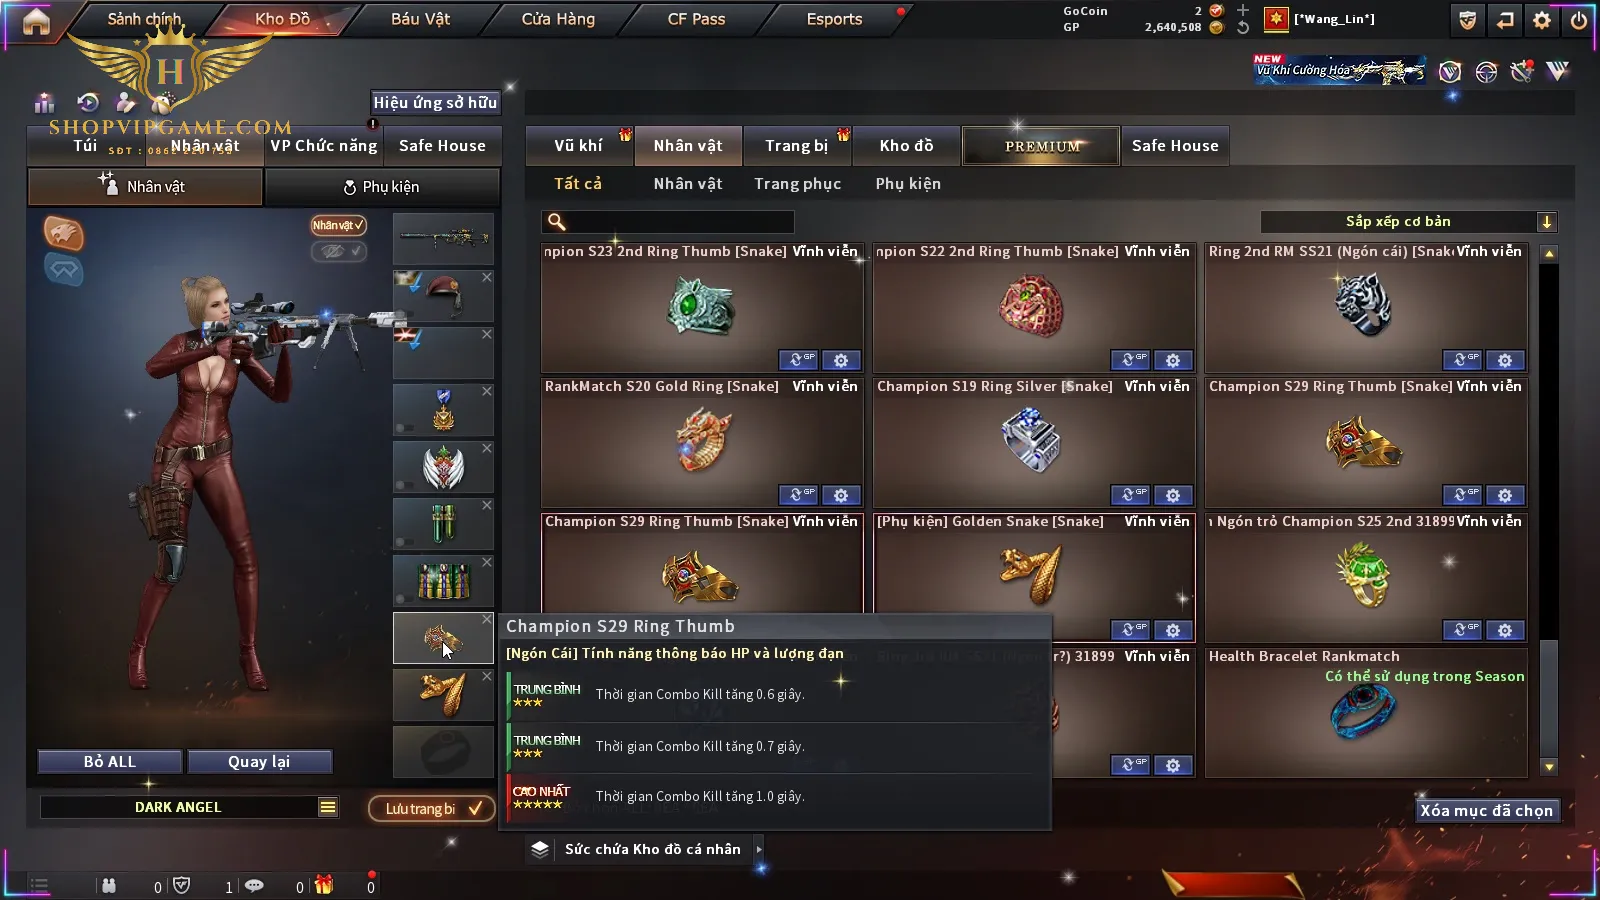Select the Phụ kiện sub-tab filter

point(908,184)
